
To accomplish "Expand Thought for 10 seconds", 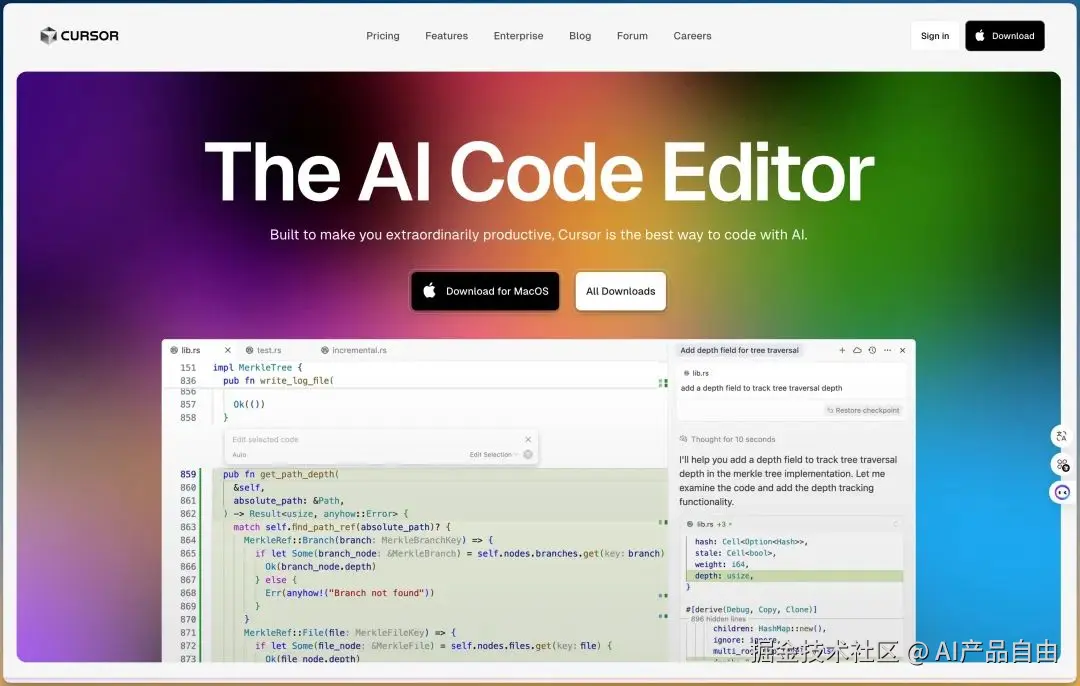I will pos(727,439).
